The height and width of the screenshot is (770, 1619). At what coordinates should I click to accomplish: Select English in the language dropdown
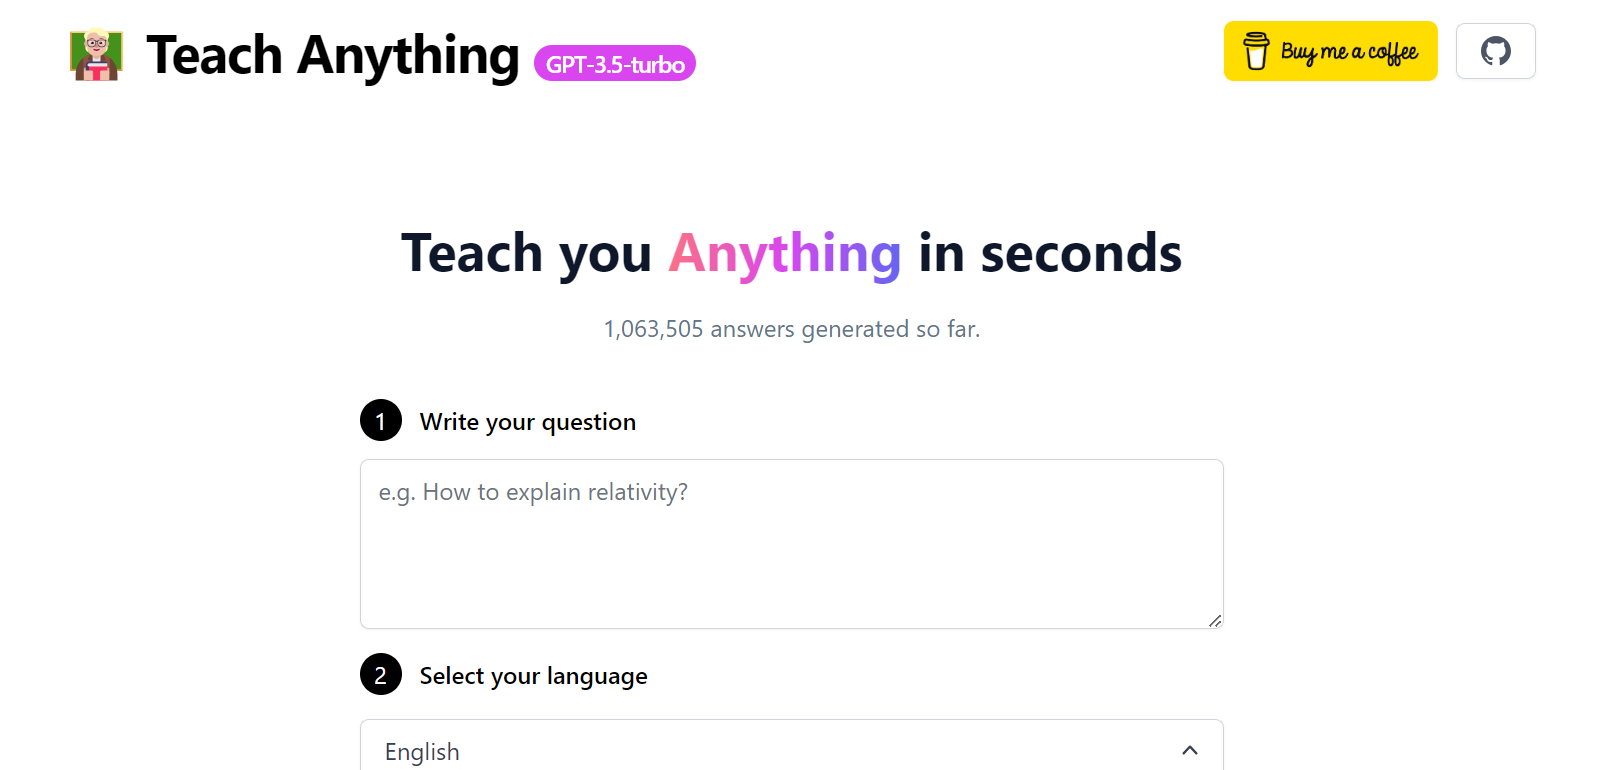point(420,751)
